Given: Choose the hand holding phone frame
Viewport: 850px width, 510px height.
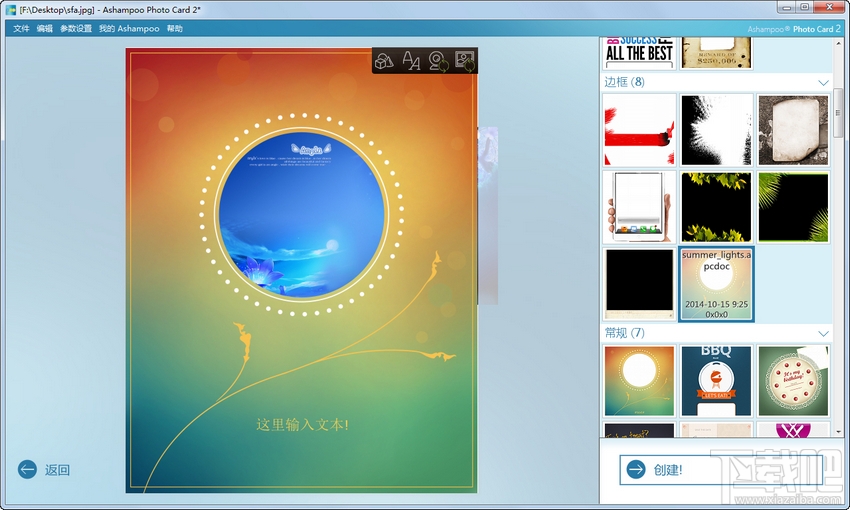Looking at the screenshot, I should (x=639, y=207).
